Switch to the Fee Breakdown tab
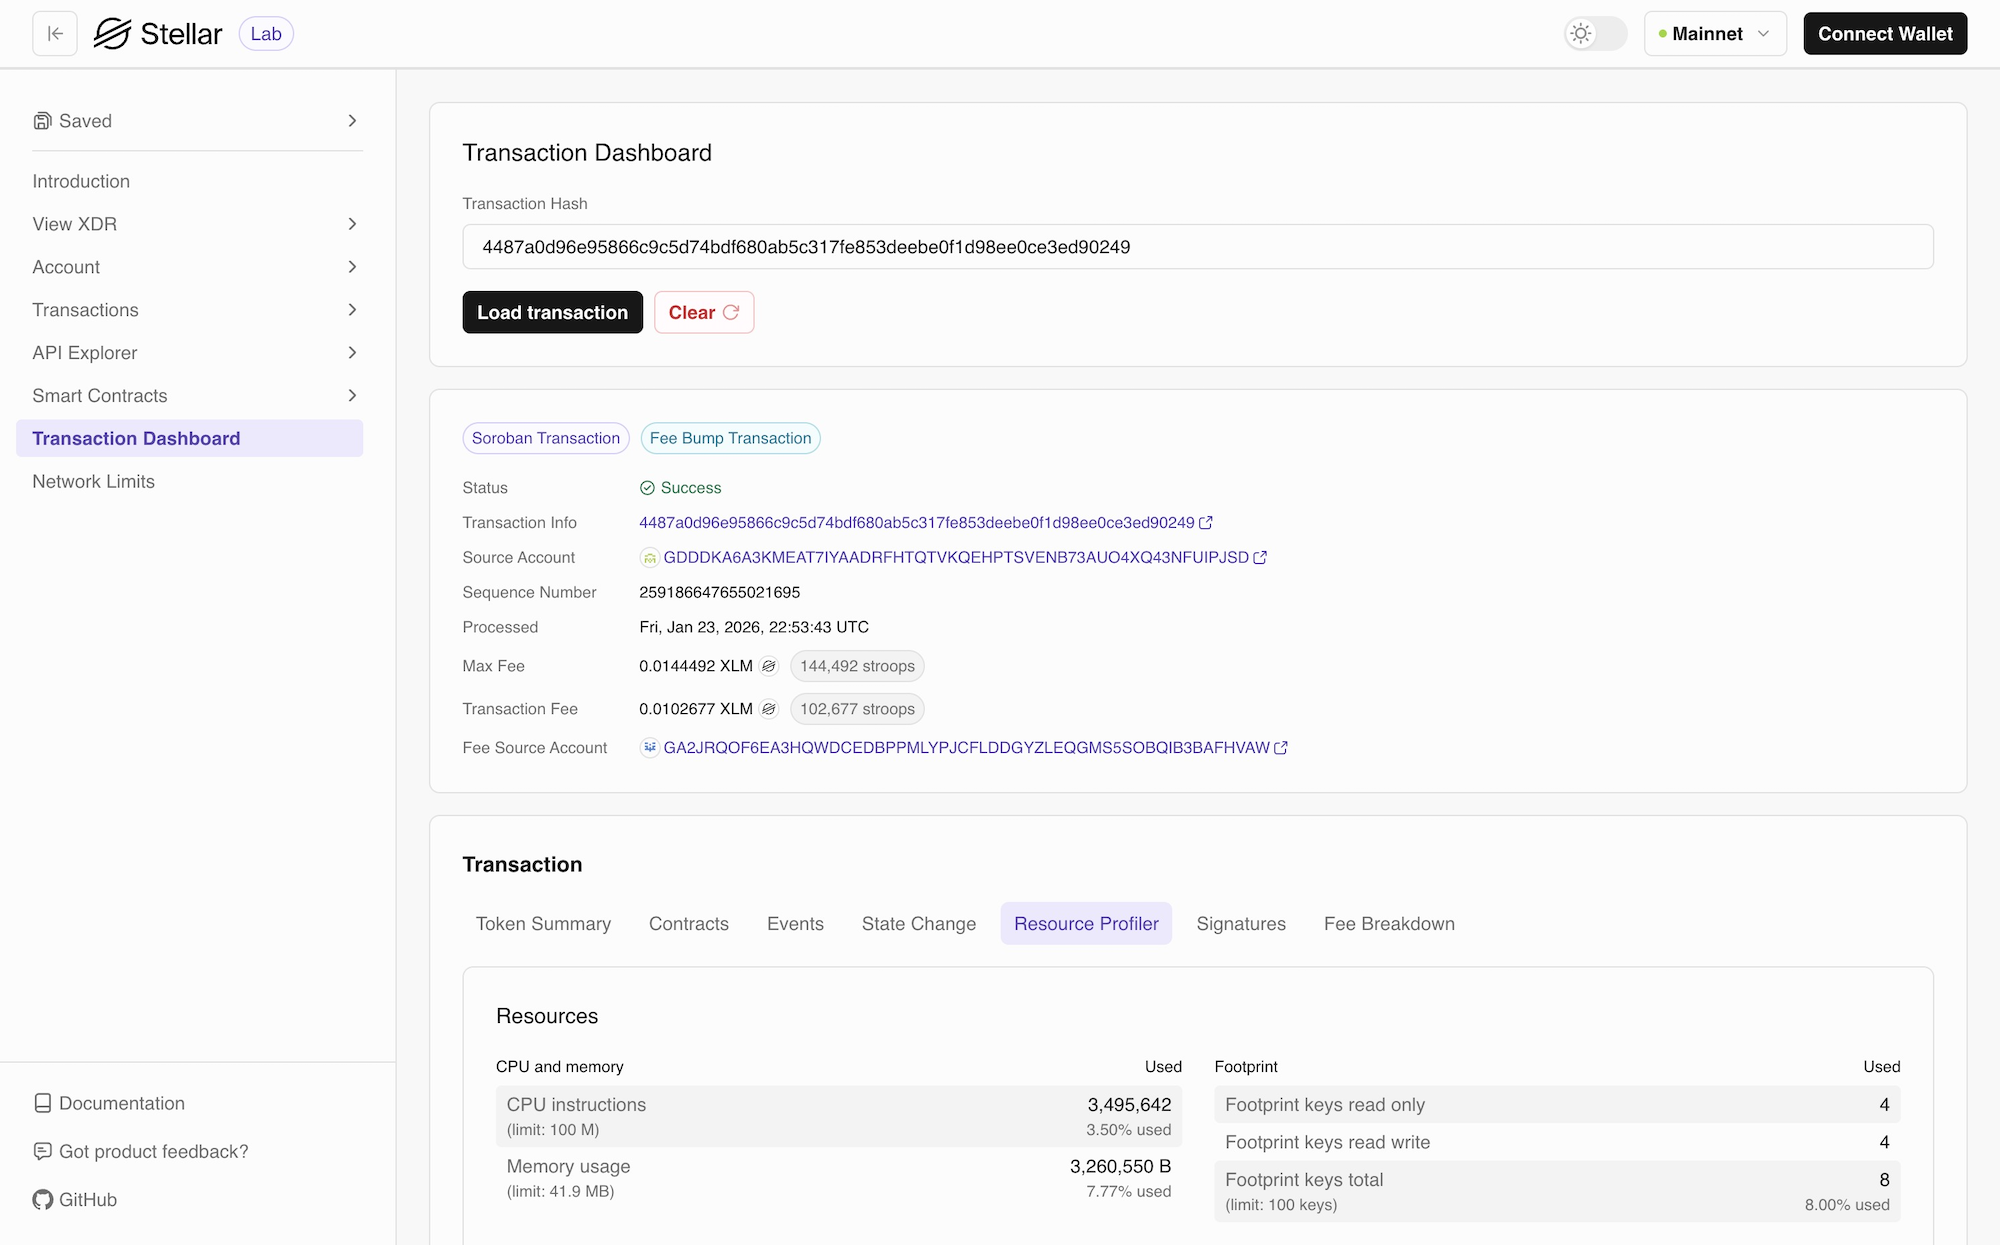This screenshot has height=1245, width=2000. coord(1389,923)
